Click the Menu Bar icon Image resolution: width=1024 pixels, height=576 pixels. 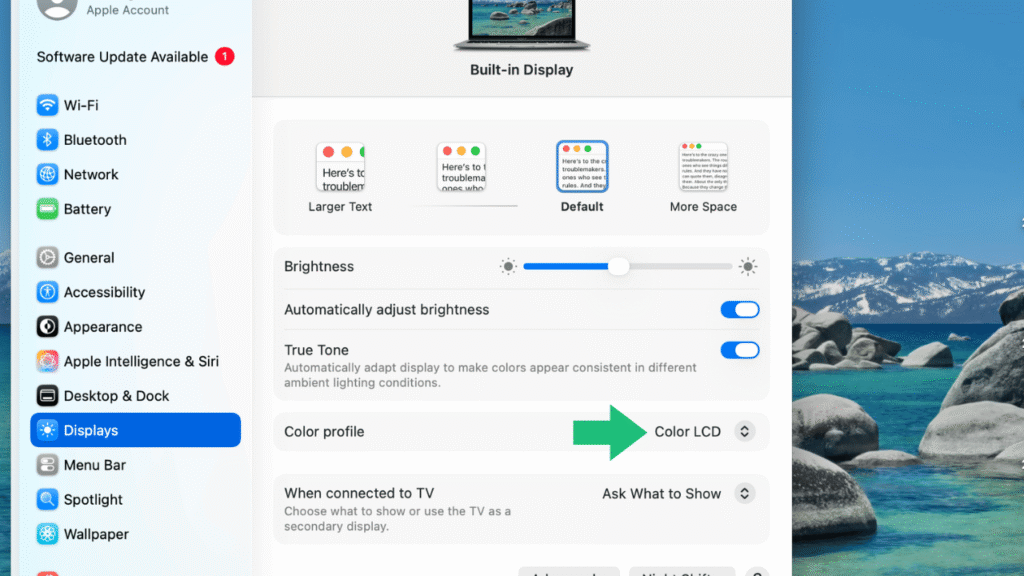pos(47,465)
